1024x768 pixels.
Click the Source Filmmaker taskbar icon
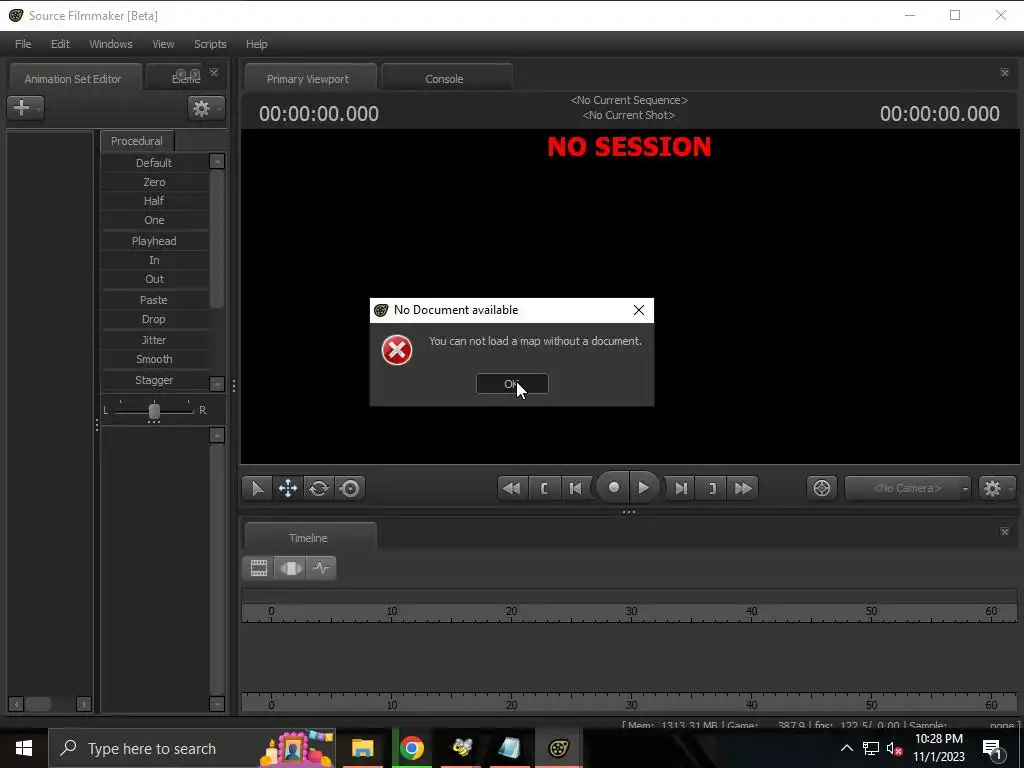(x=559, y=748)
